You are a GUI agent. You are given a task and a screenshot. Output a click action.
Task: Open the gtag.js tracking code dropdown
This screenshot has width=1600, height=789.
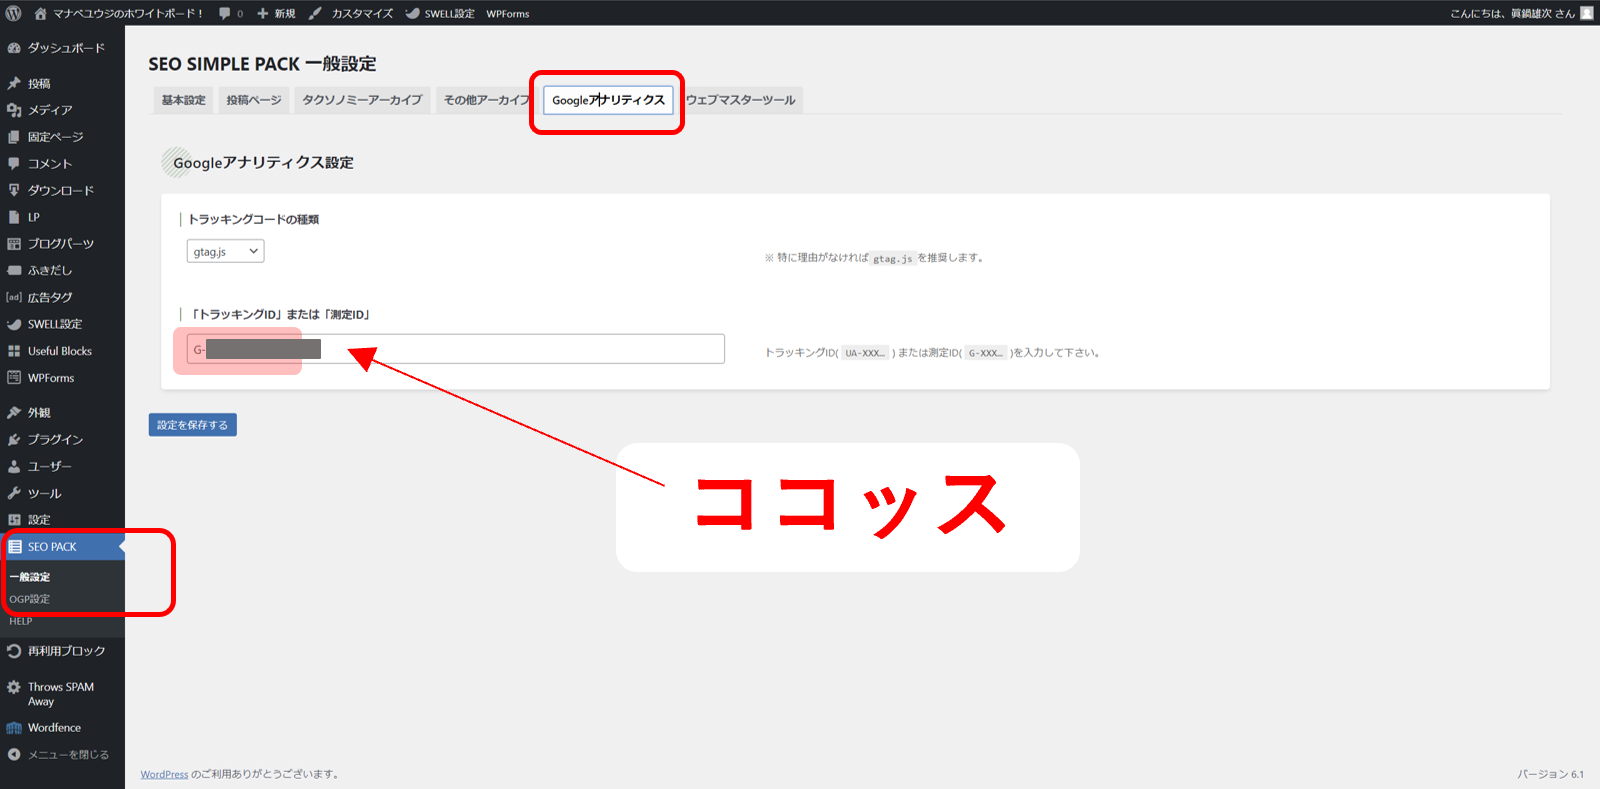click(225, 252)
